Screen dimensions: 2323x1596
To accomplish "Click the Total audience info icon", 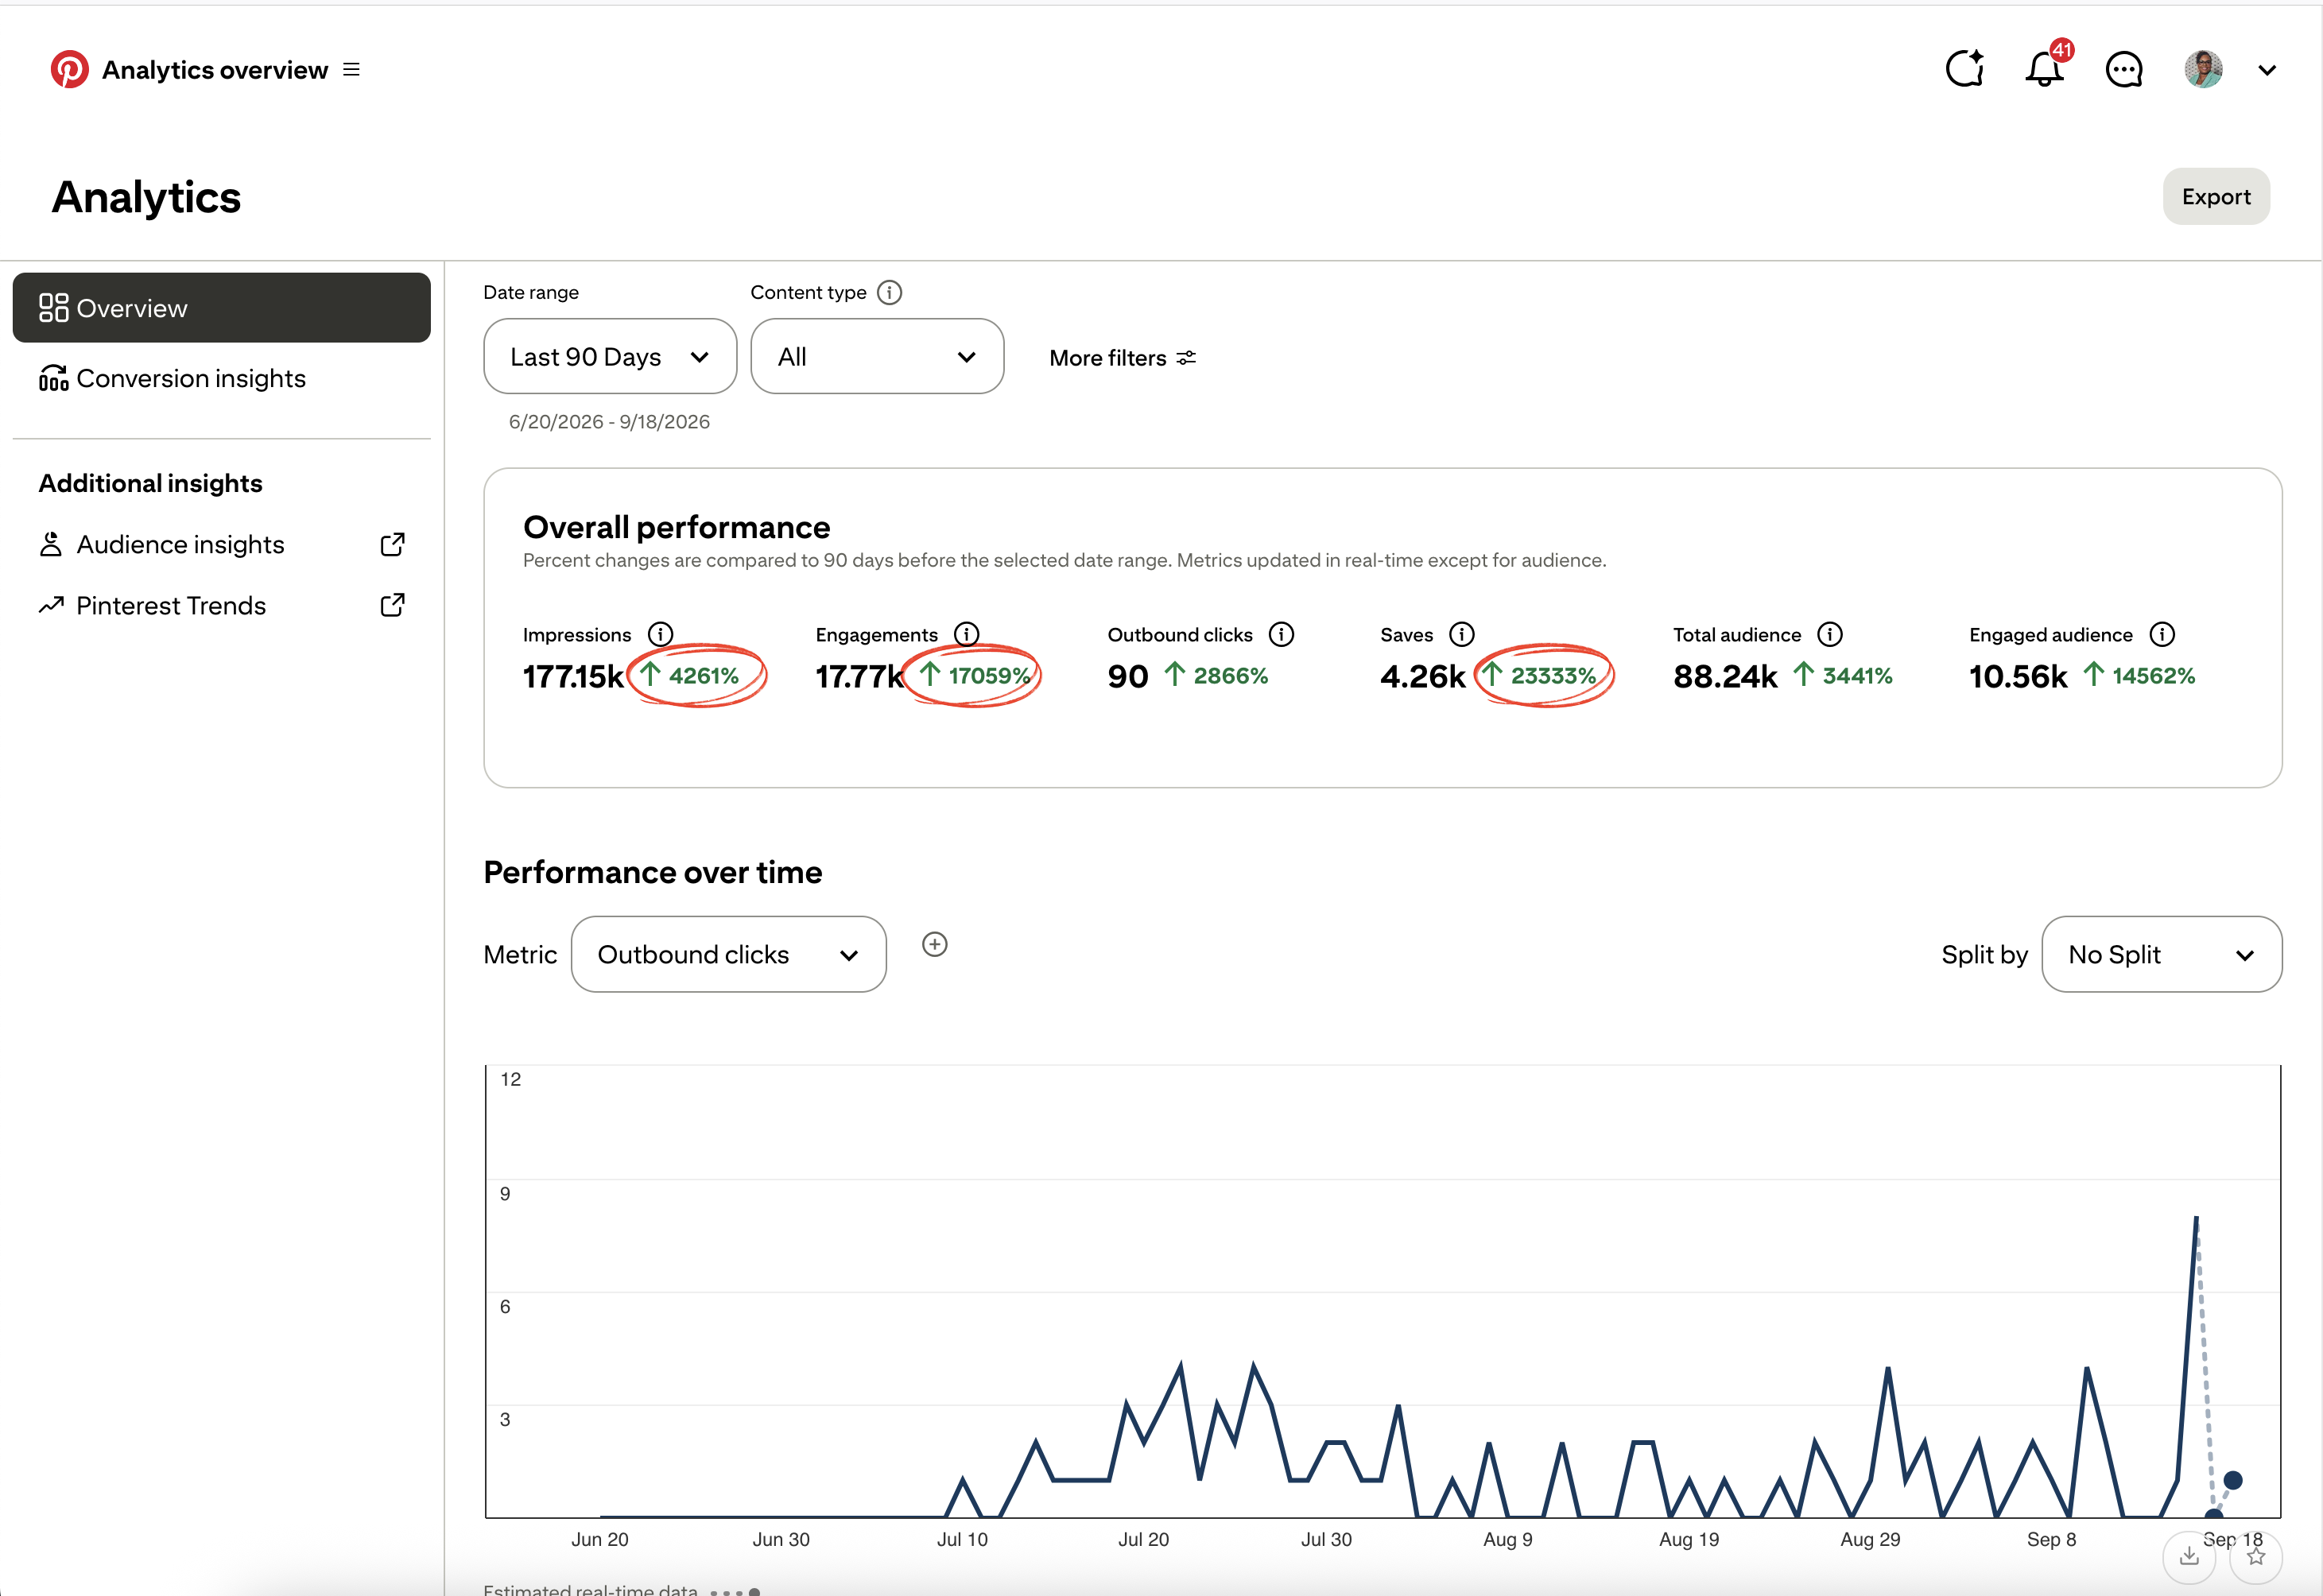I will [1829, 634].
